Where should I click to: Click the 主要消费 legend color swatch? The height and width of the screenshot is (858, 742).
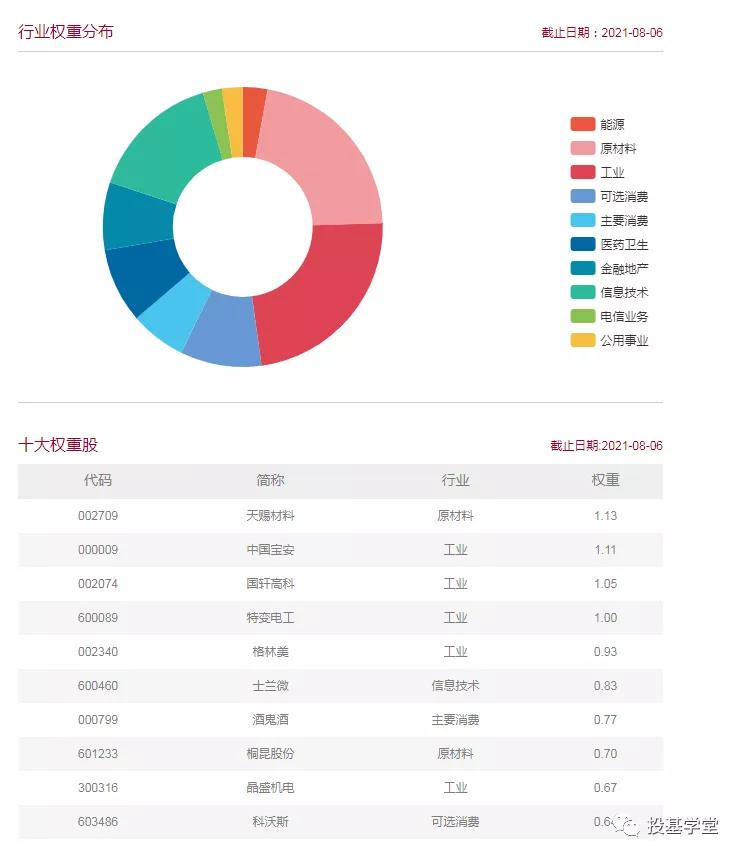click(x=582, y=221)
